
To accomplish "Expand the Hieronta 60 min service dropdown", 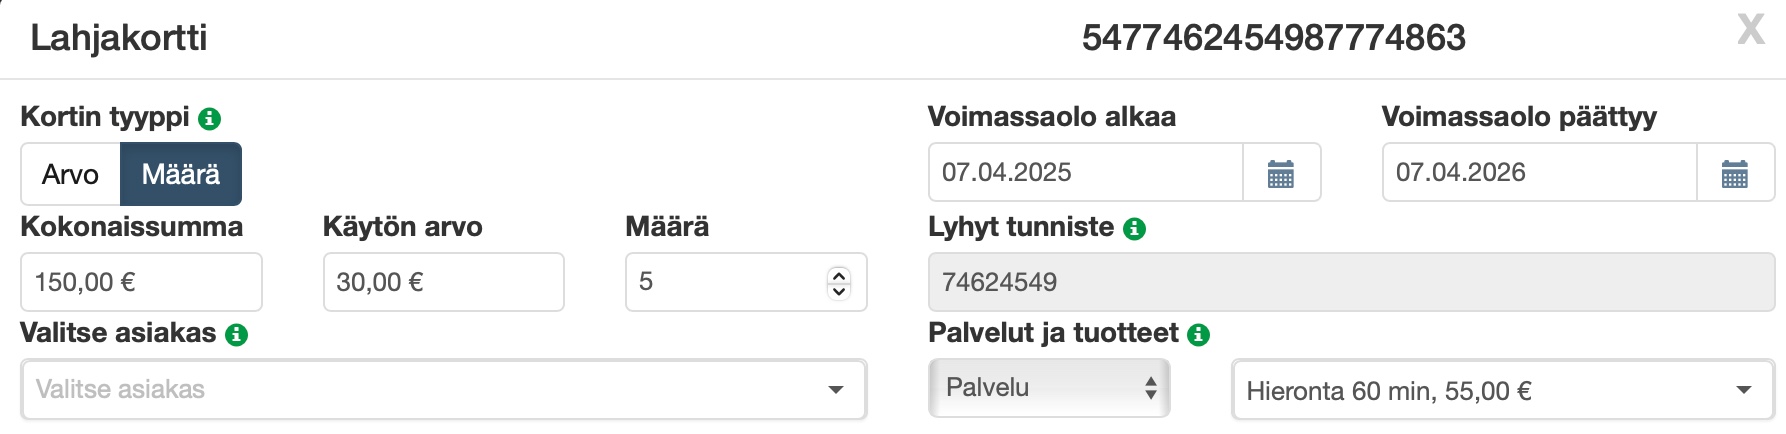I will point(1502,391).
